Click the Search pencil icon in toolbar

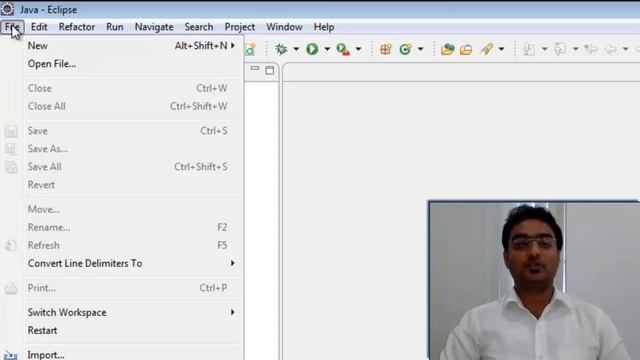point(487,49)
